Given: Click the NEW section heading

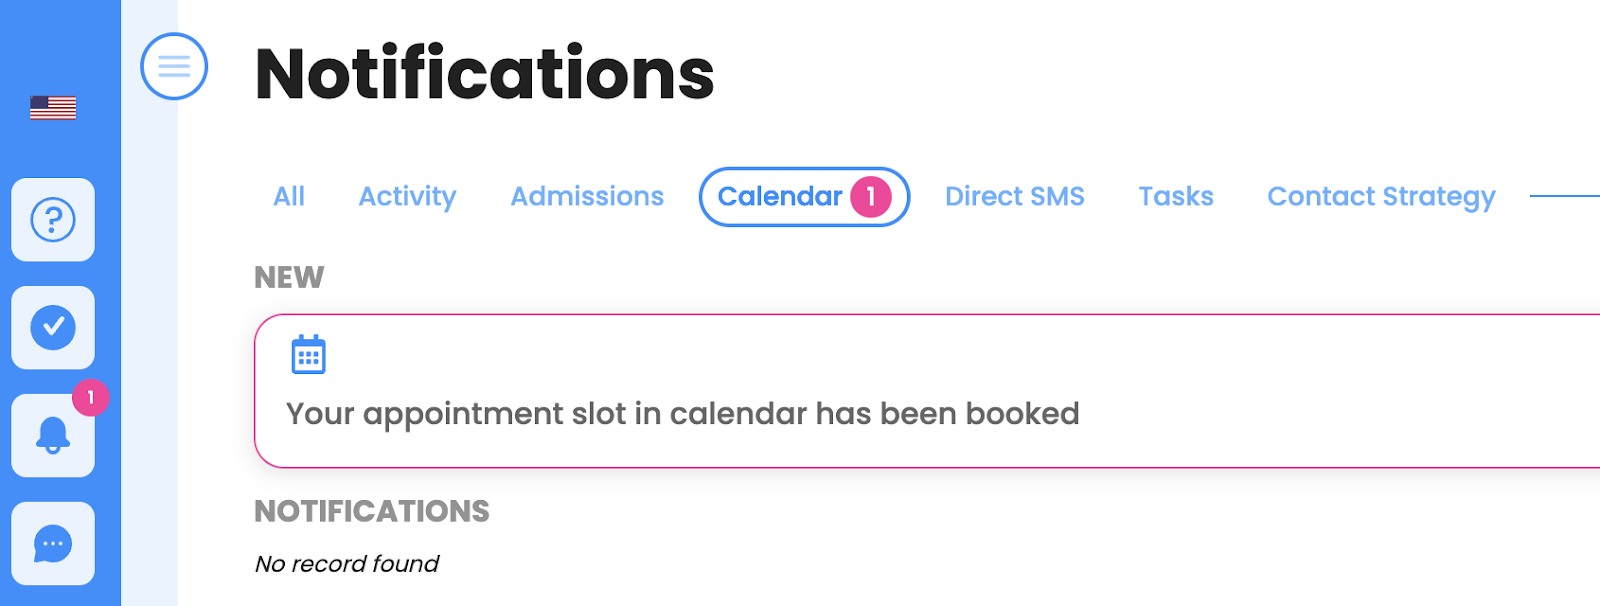Looking at the screenshot, I should tap(289, 277).
